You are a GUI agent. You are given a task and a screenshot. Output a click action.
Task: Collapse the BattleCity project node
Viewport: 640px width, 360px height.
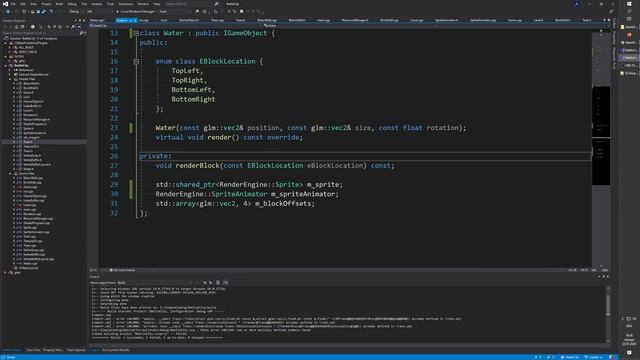(x=6, y=65)
